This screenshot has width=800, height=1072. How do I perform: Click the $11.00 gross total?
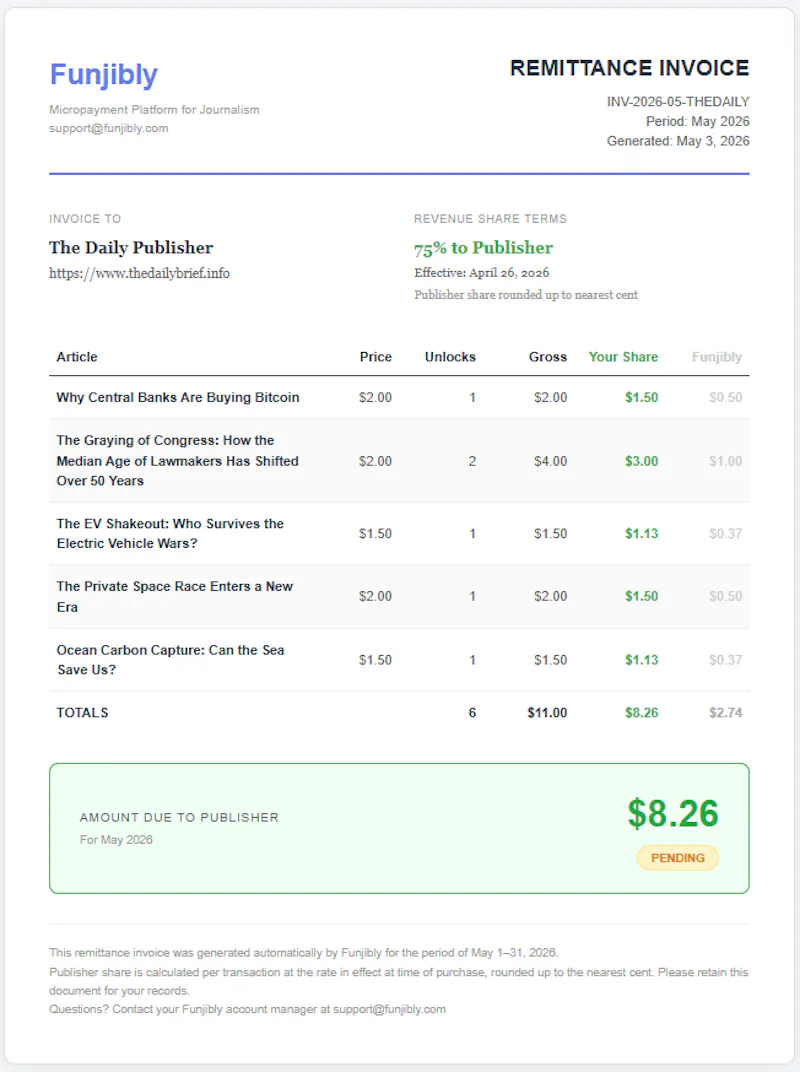(x=547, y=712)
